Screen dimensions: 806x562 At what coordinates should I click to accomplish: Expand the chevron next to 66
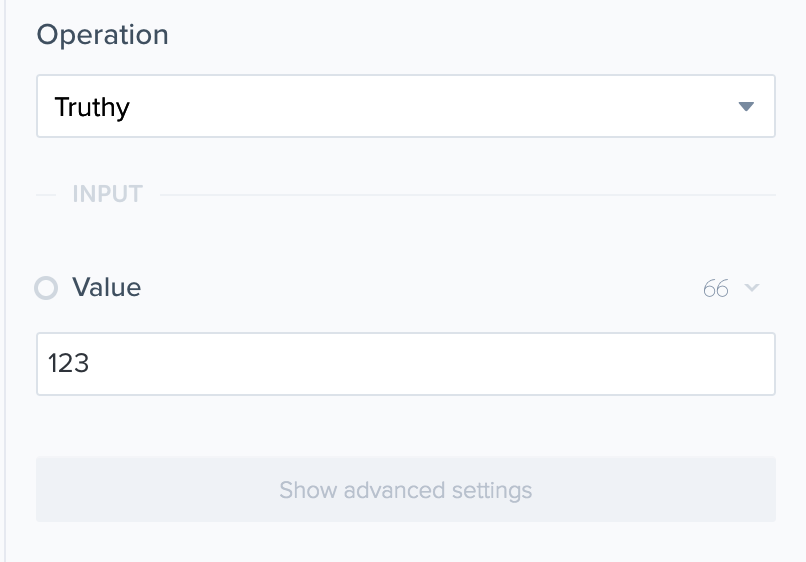pos(752,289)
